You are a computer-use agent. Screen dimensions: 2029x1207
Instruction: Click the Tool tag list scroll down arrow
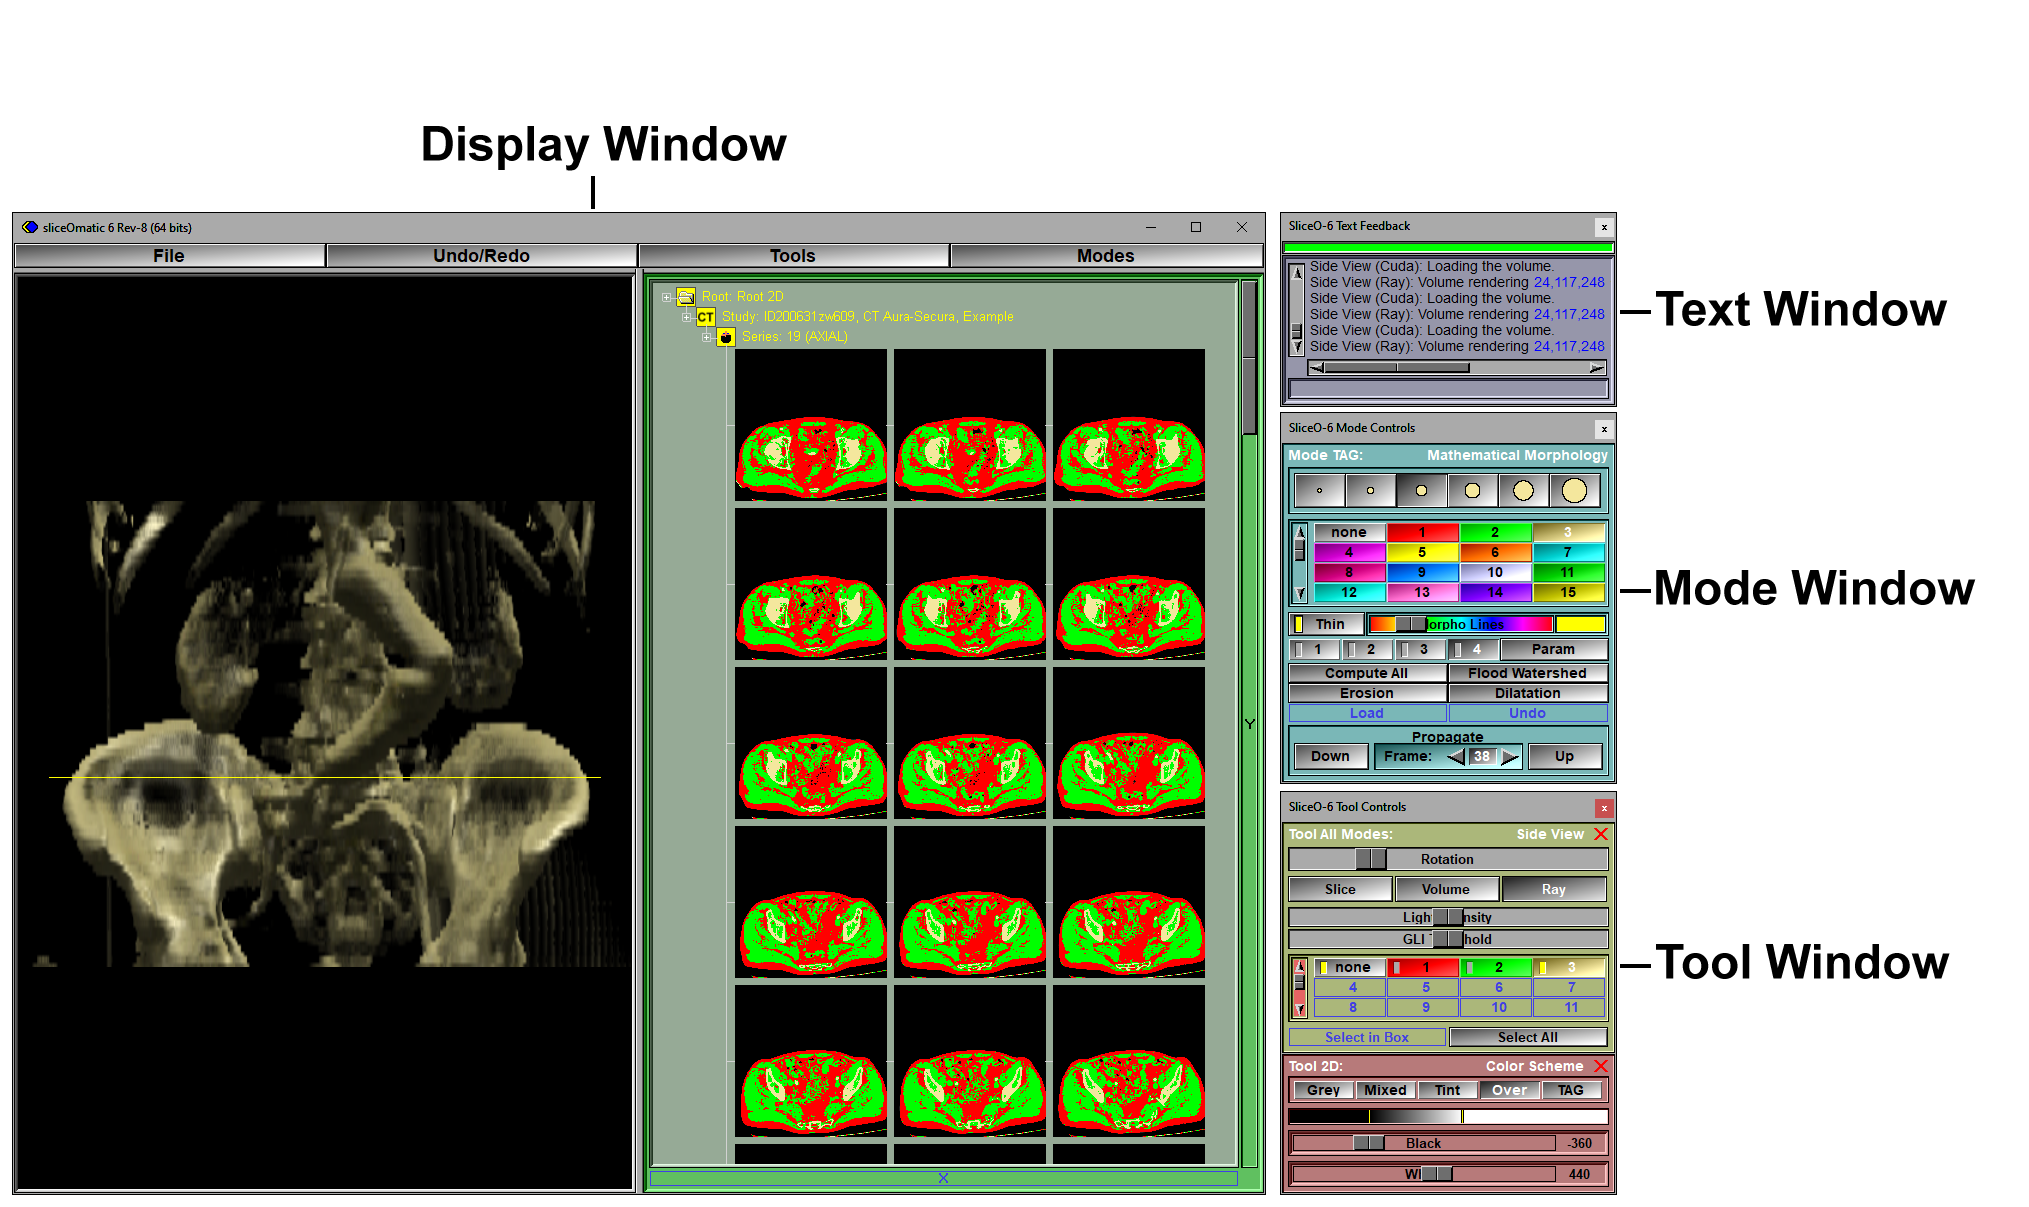click(1300, 1009)
